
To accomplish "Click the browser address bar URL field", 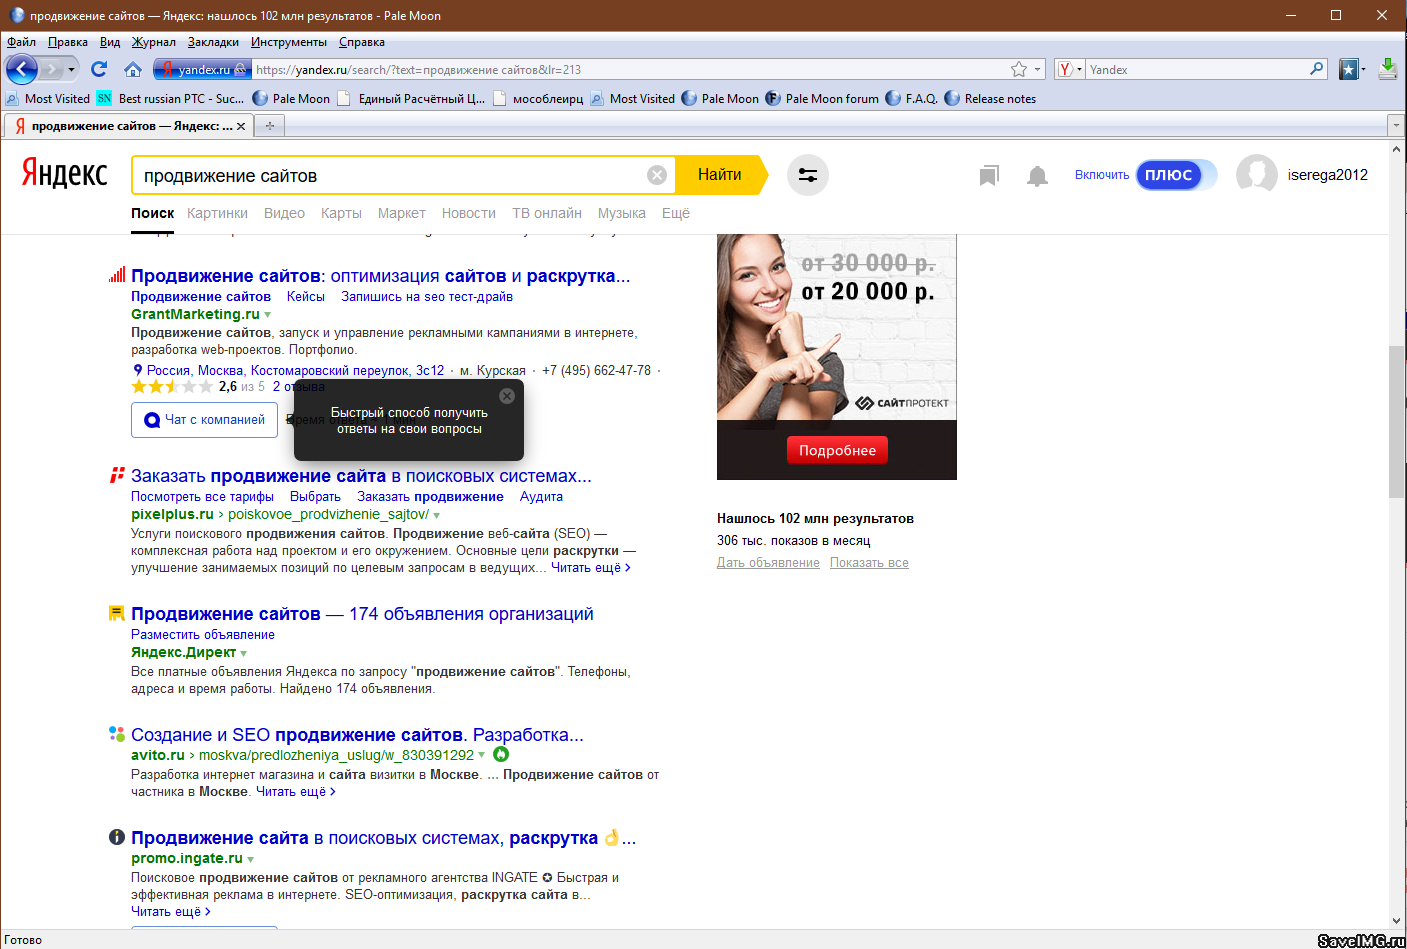I will (x=630, y=69).
